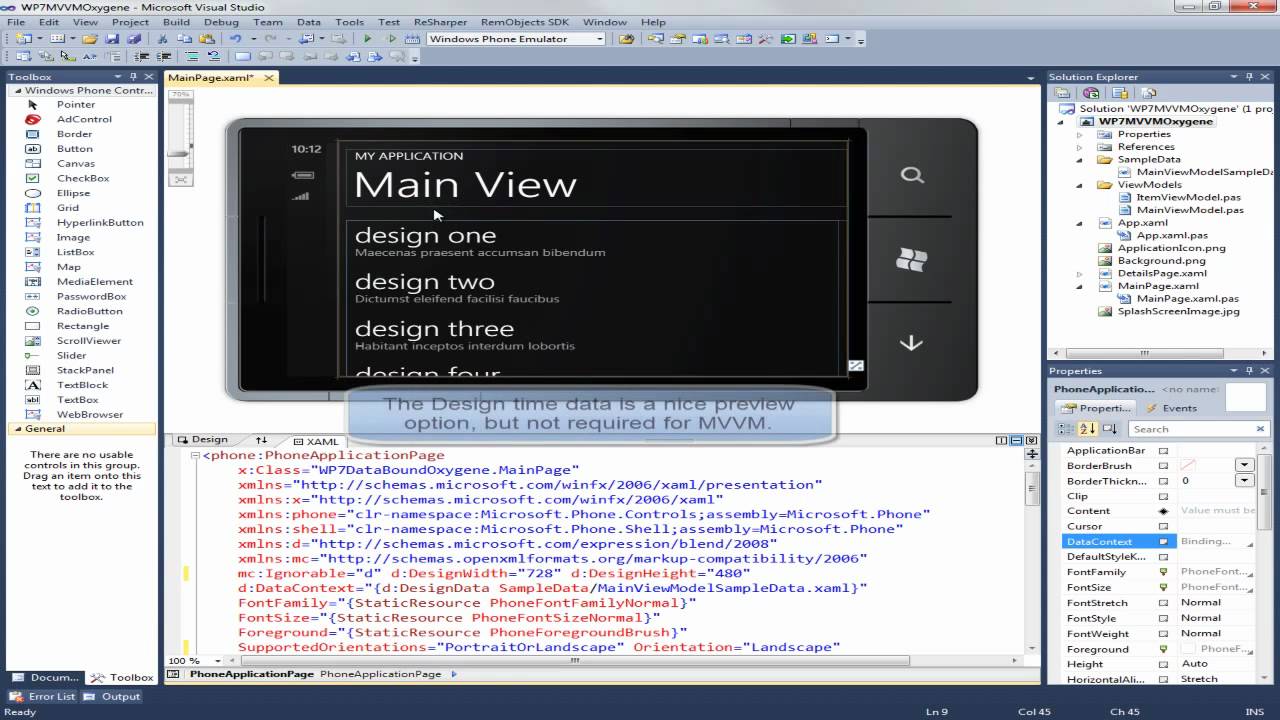Collapse the ViewModels folder node
This screenshot has height=720, width=1280.
coord(1079,185)
